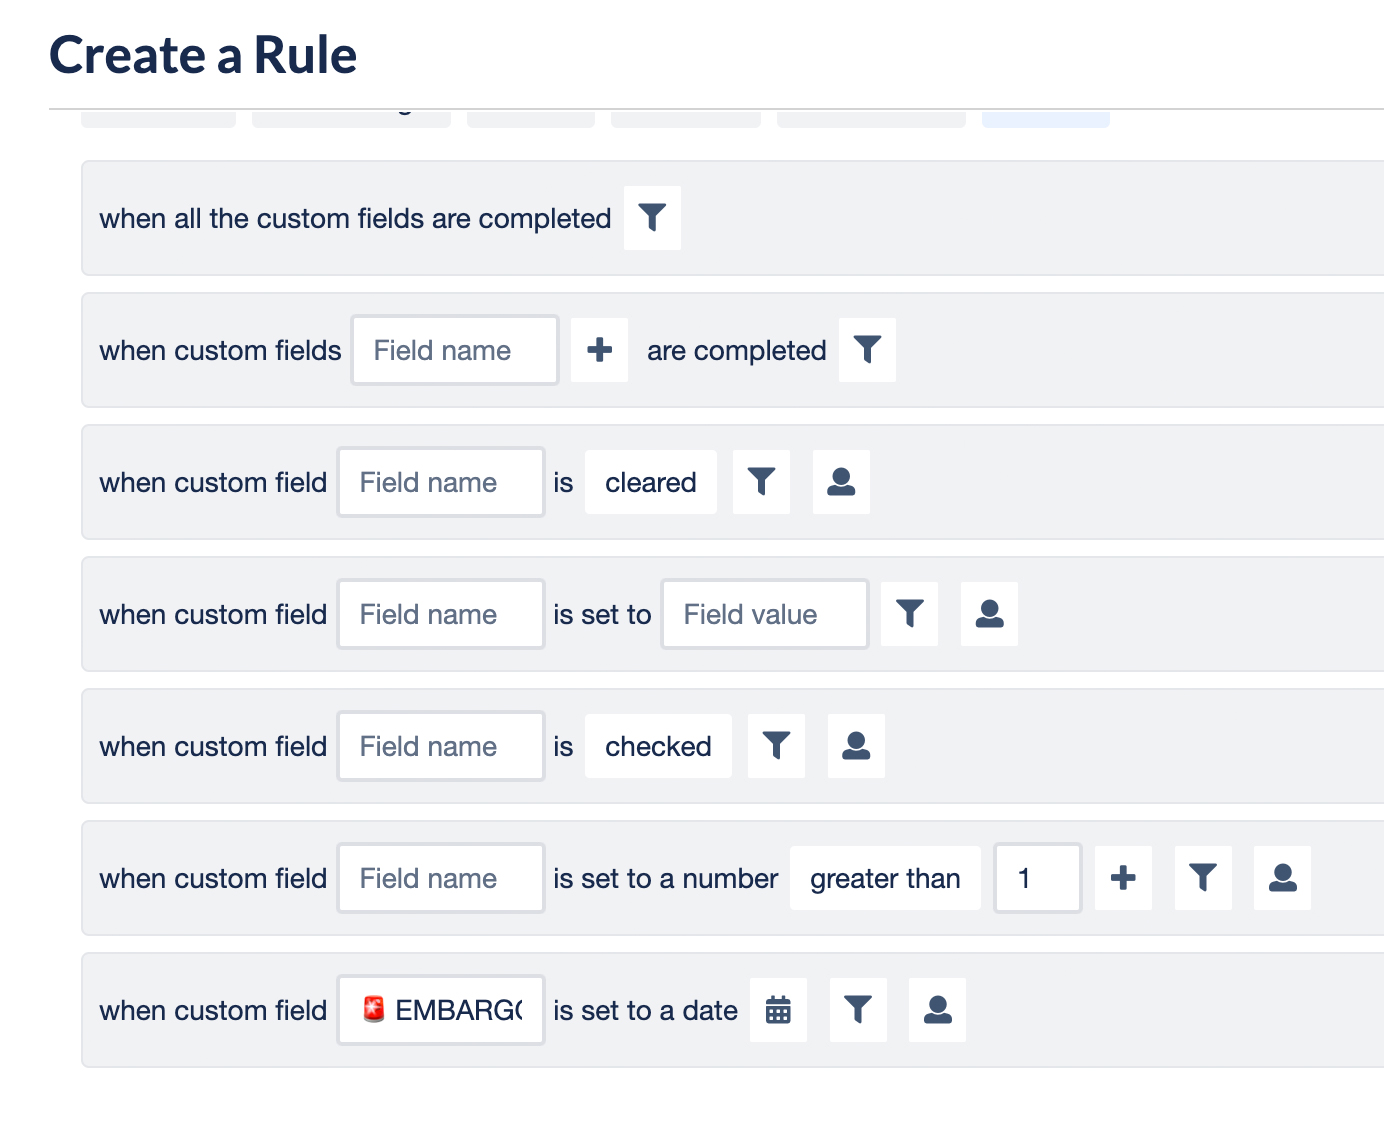
Task: Click member icon in 'cleared' row
Action: pos(841,482)
